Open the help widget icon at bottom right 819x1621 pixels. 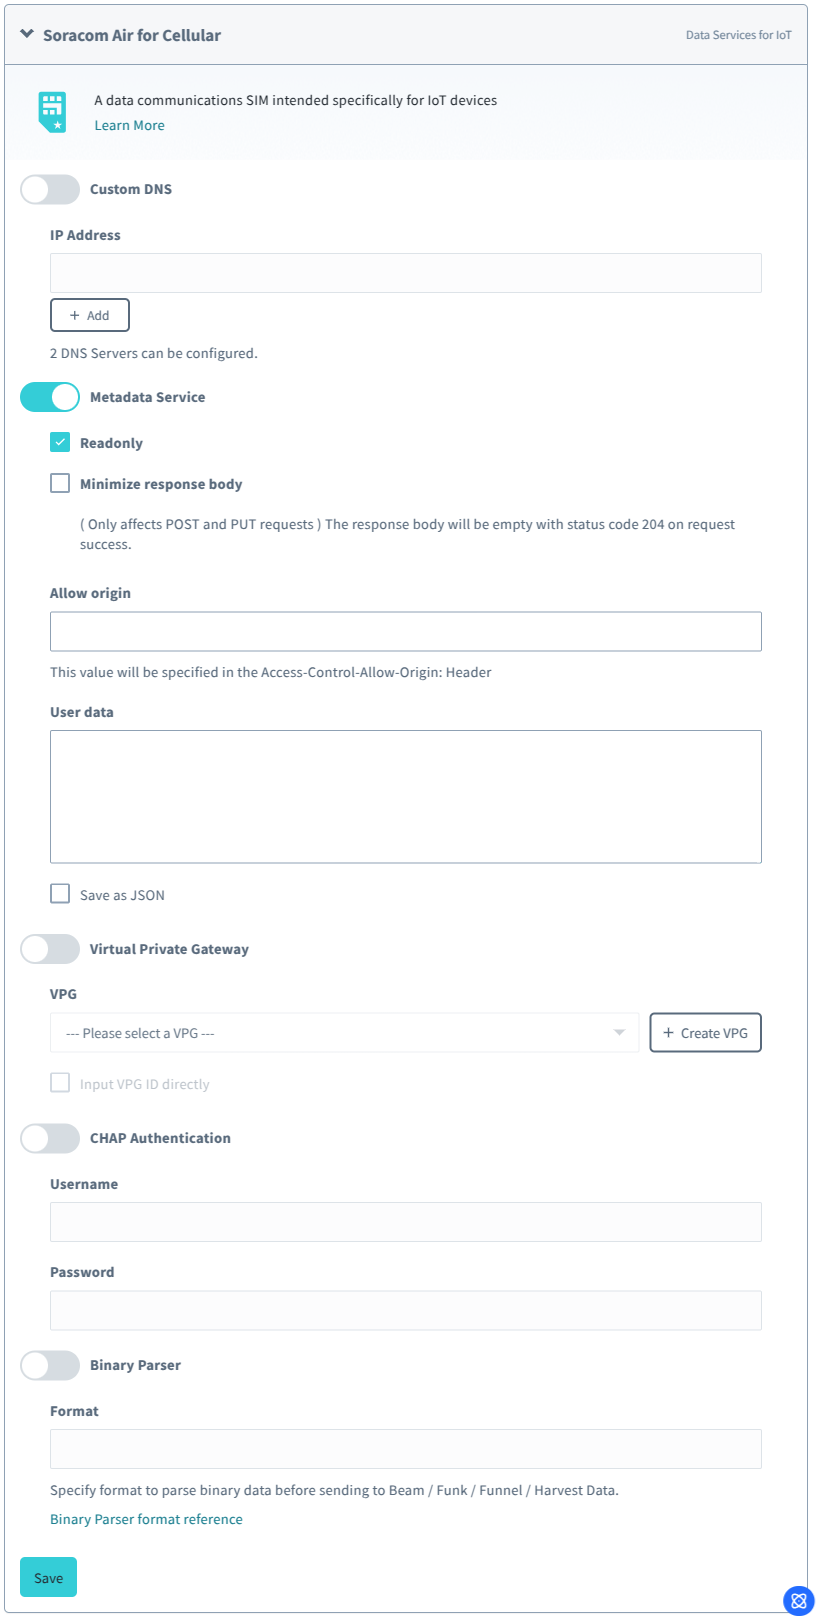pyautogui.click(x=798, y=1600)
